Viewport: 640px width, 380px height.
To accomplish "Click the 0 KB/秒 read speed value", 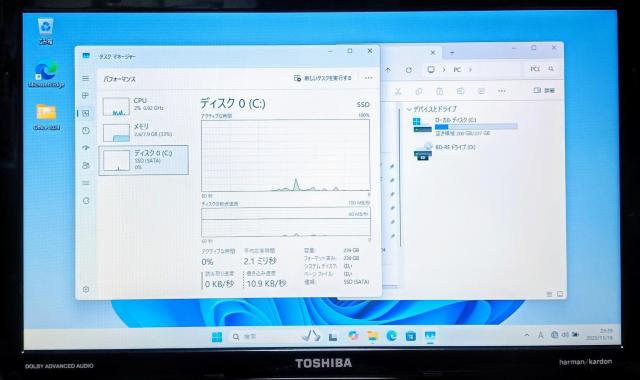I will click(219, 284).
